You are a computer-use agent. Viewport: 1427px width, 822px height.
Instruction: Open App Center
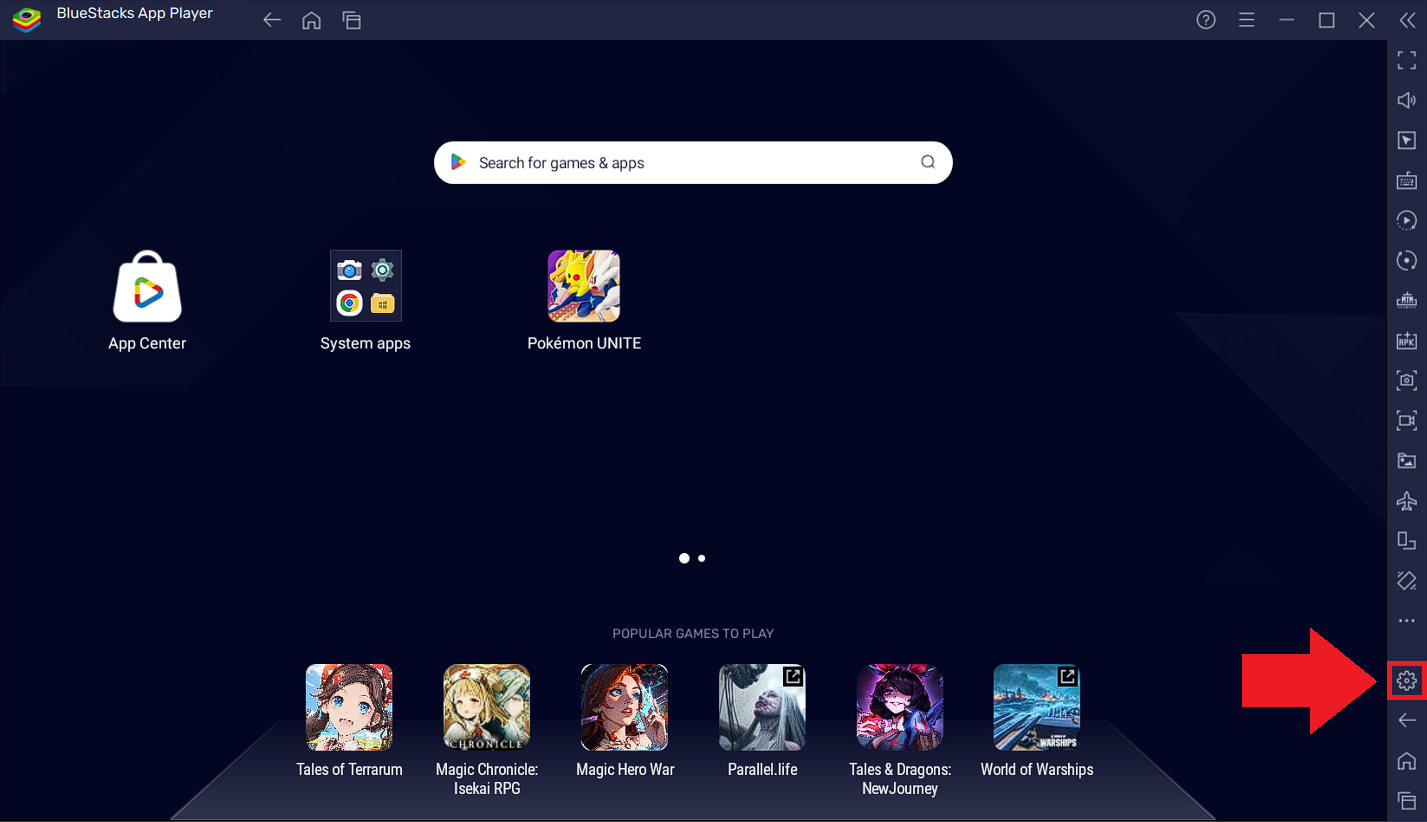147,300
